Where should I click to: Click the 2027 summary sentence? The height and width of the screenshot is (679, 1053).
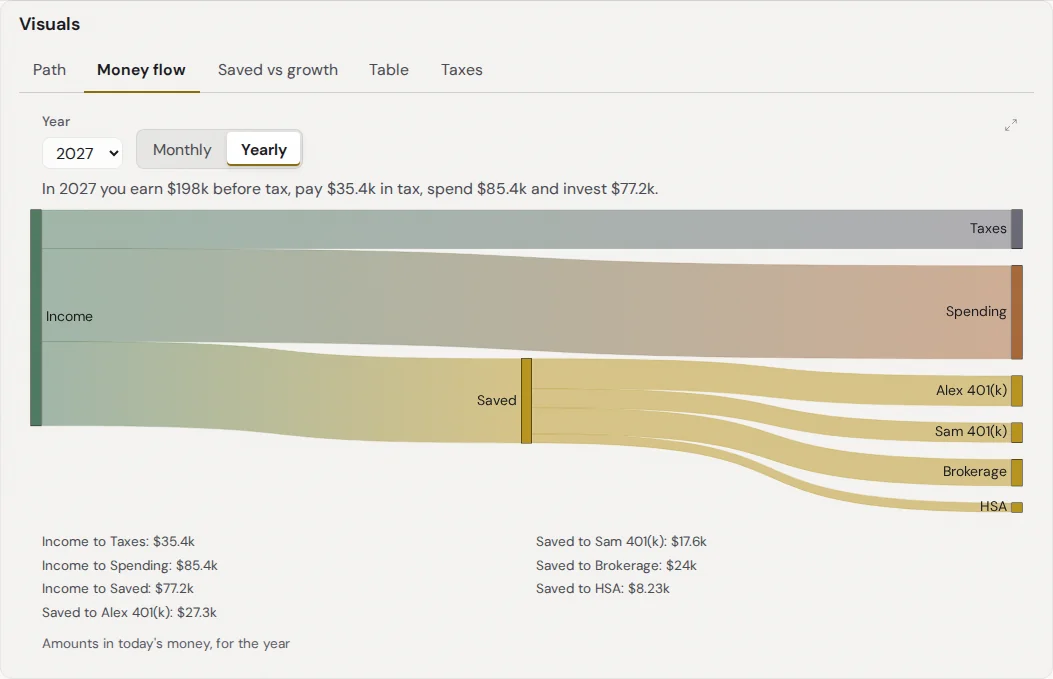350,189
